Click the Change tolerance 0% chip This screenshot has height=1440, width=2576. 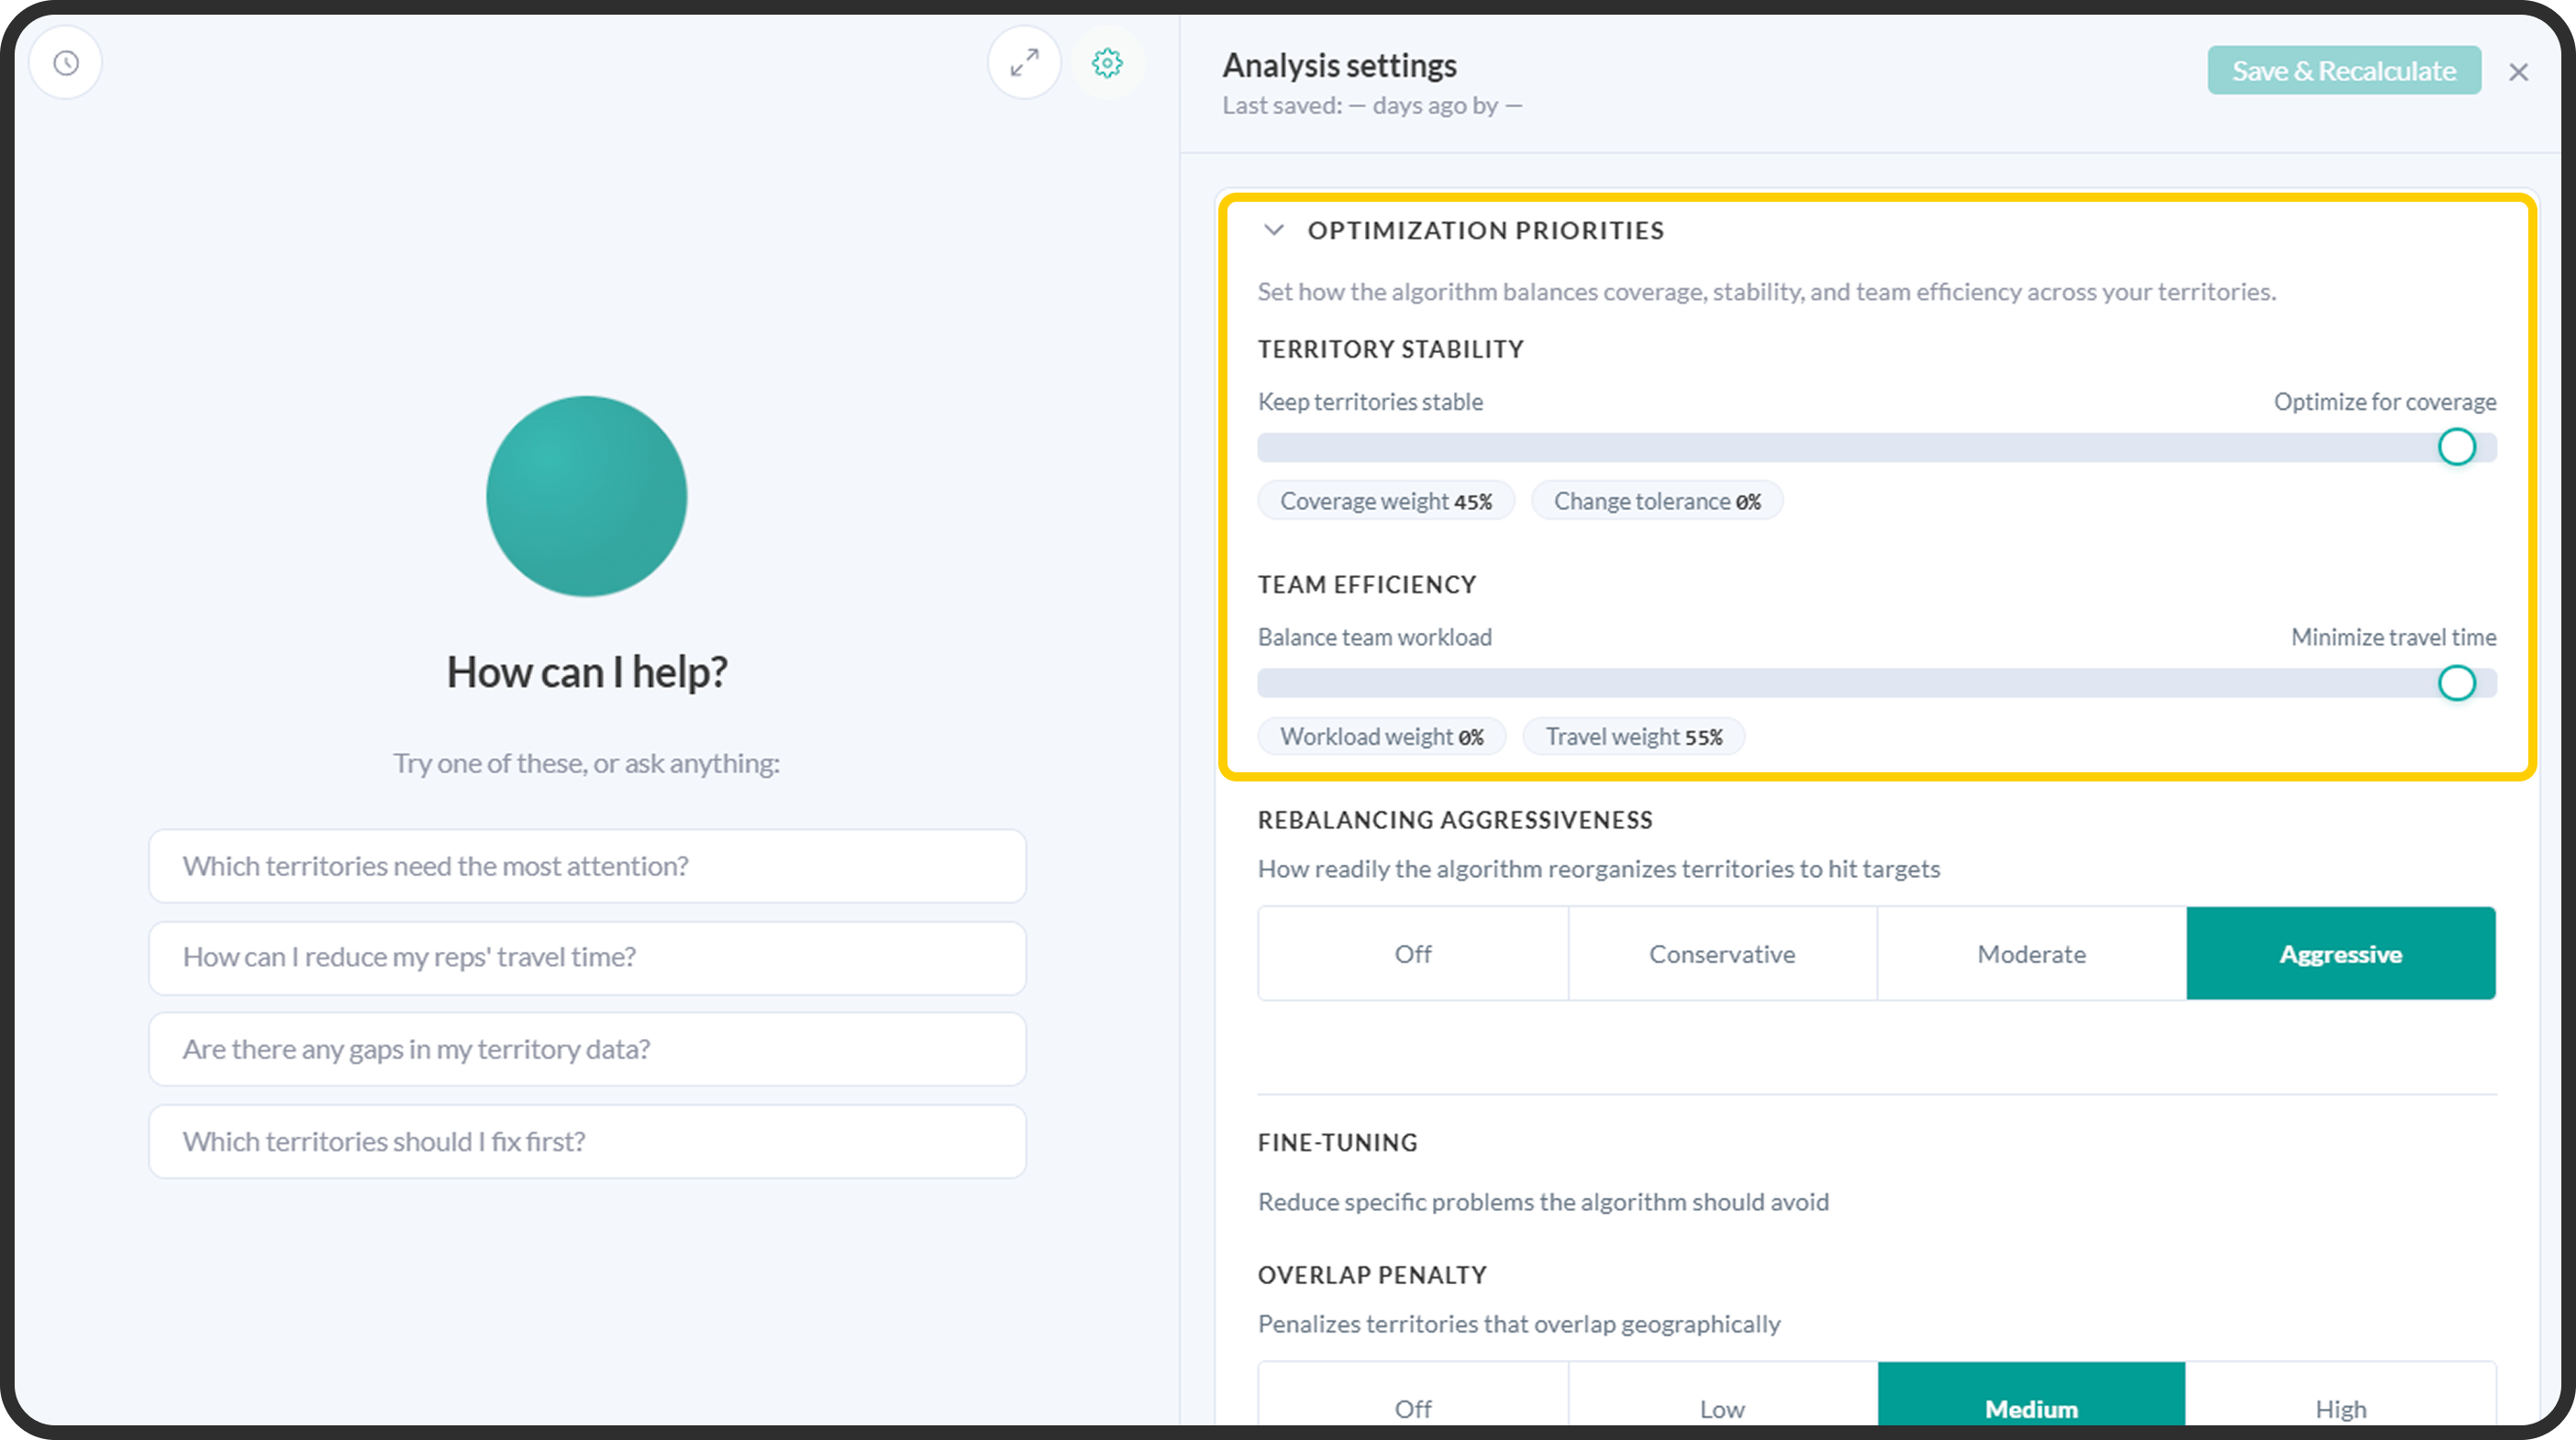pyautogui.click(x=1657, y=501)
